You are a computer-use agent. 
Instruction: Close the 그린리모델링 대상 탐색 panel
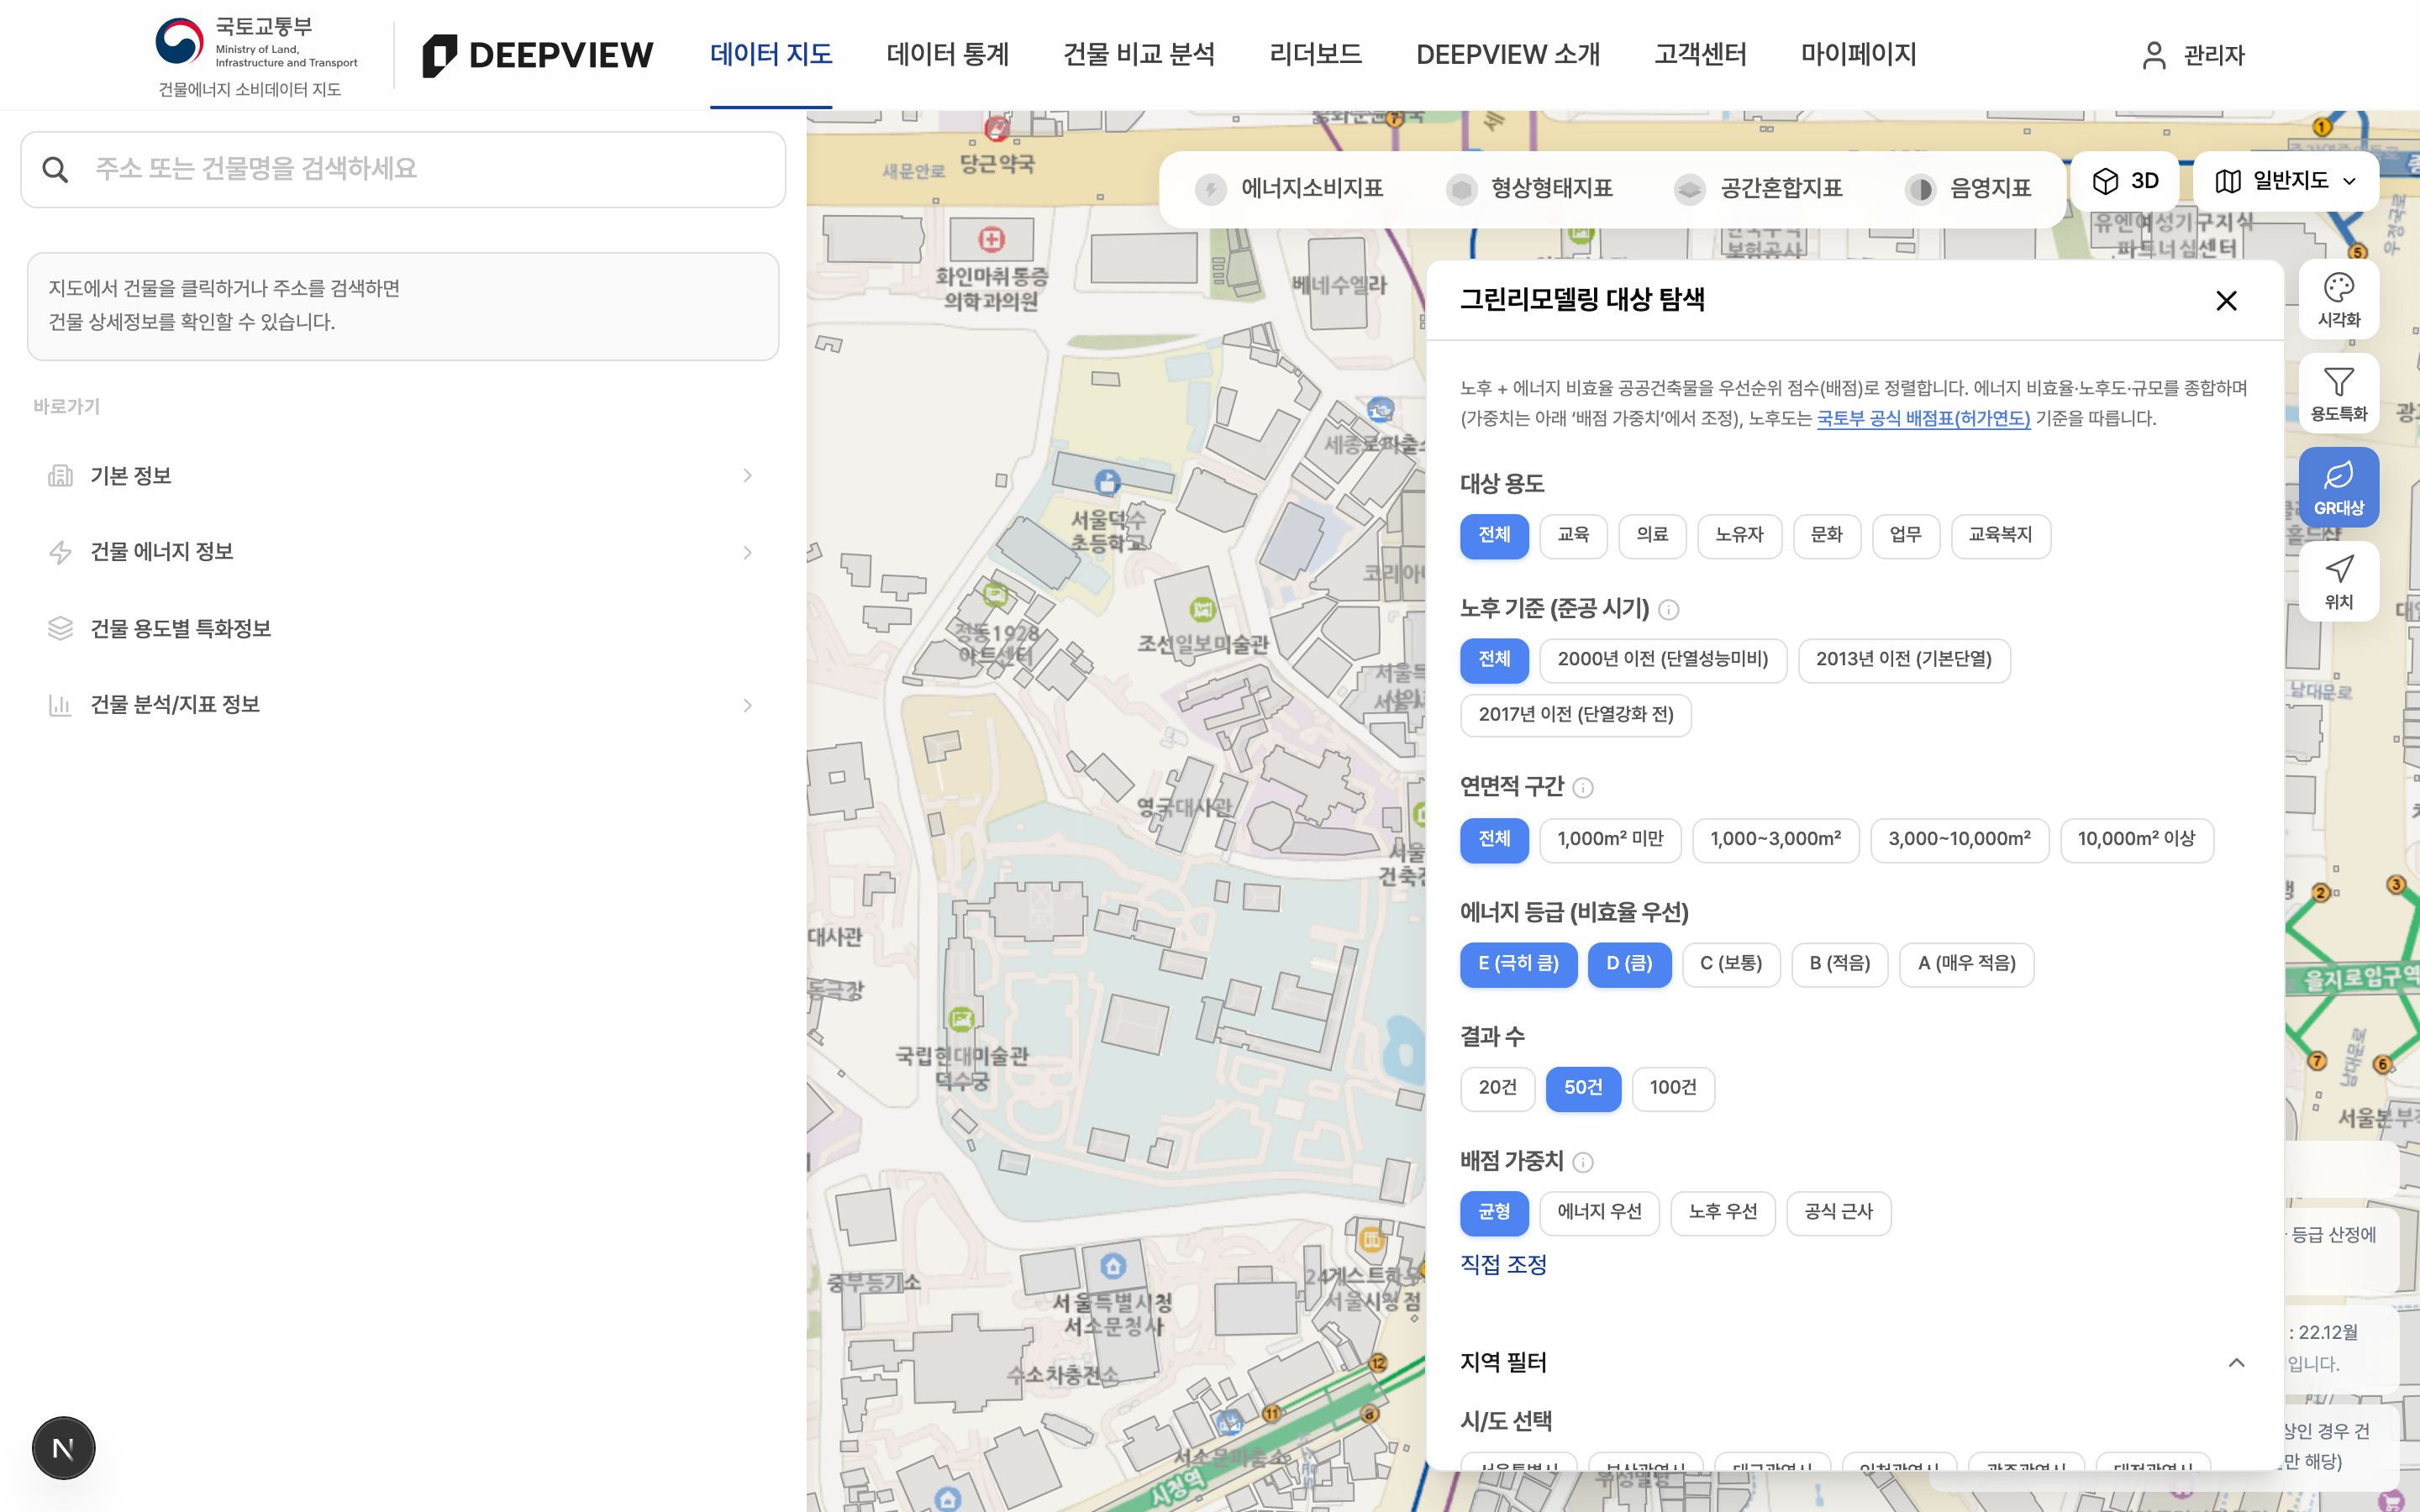click(2226, 301)
